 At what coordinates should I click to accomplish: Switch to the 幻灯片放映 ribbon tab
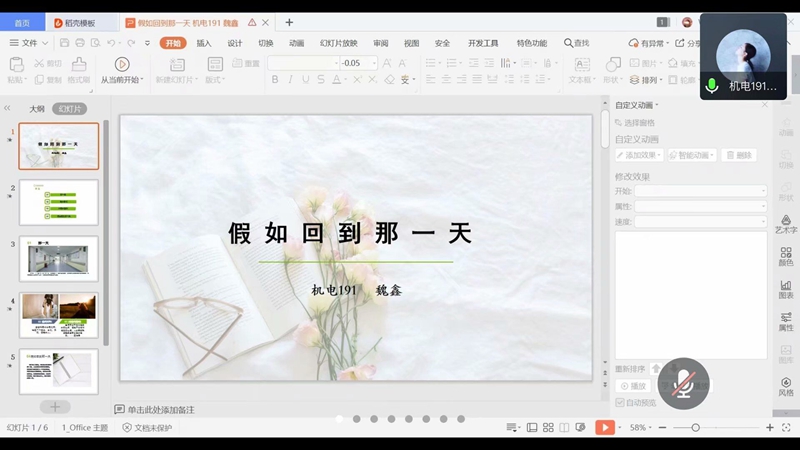[x=338, y=43]
